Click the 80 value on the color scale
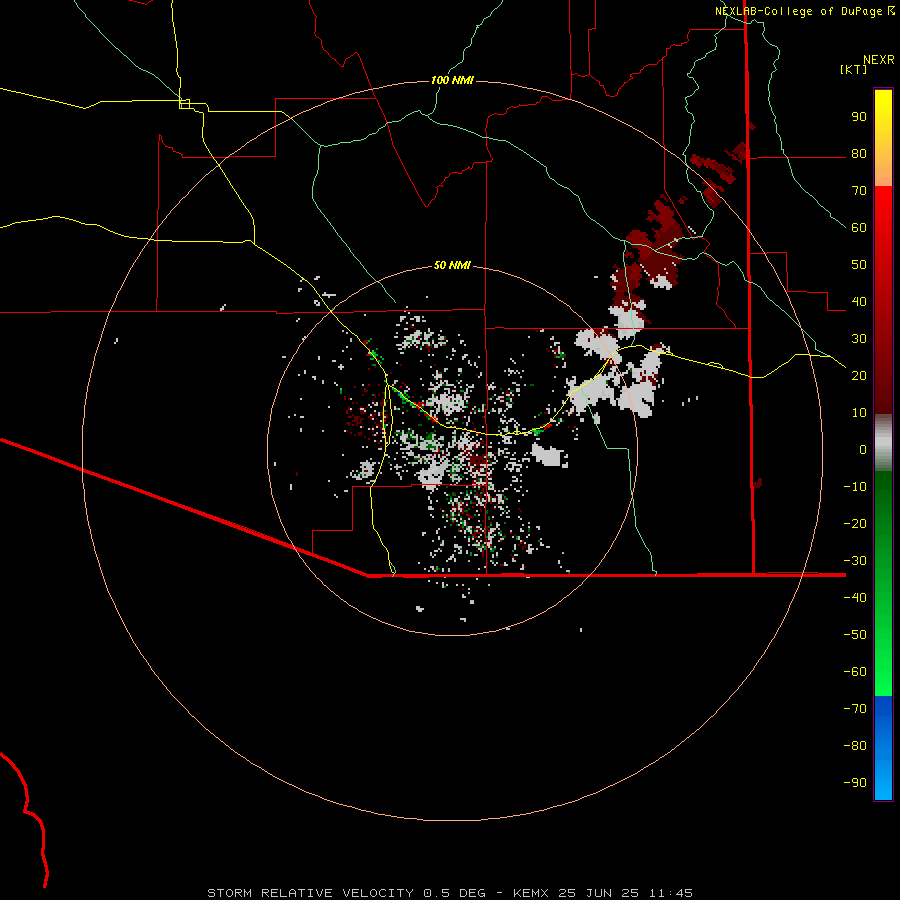 pos(859,154)
